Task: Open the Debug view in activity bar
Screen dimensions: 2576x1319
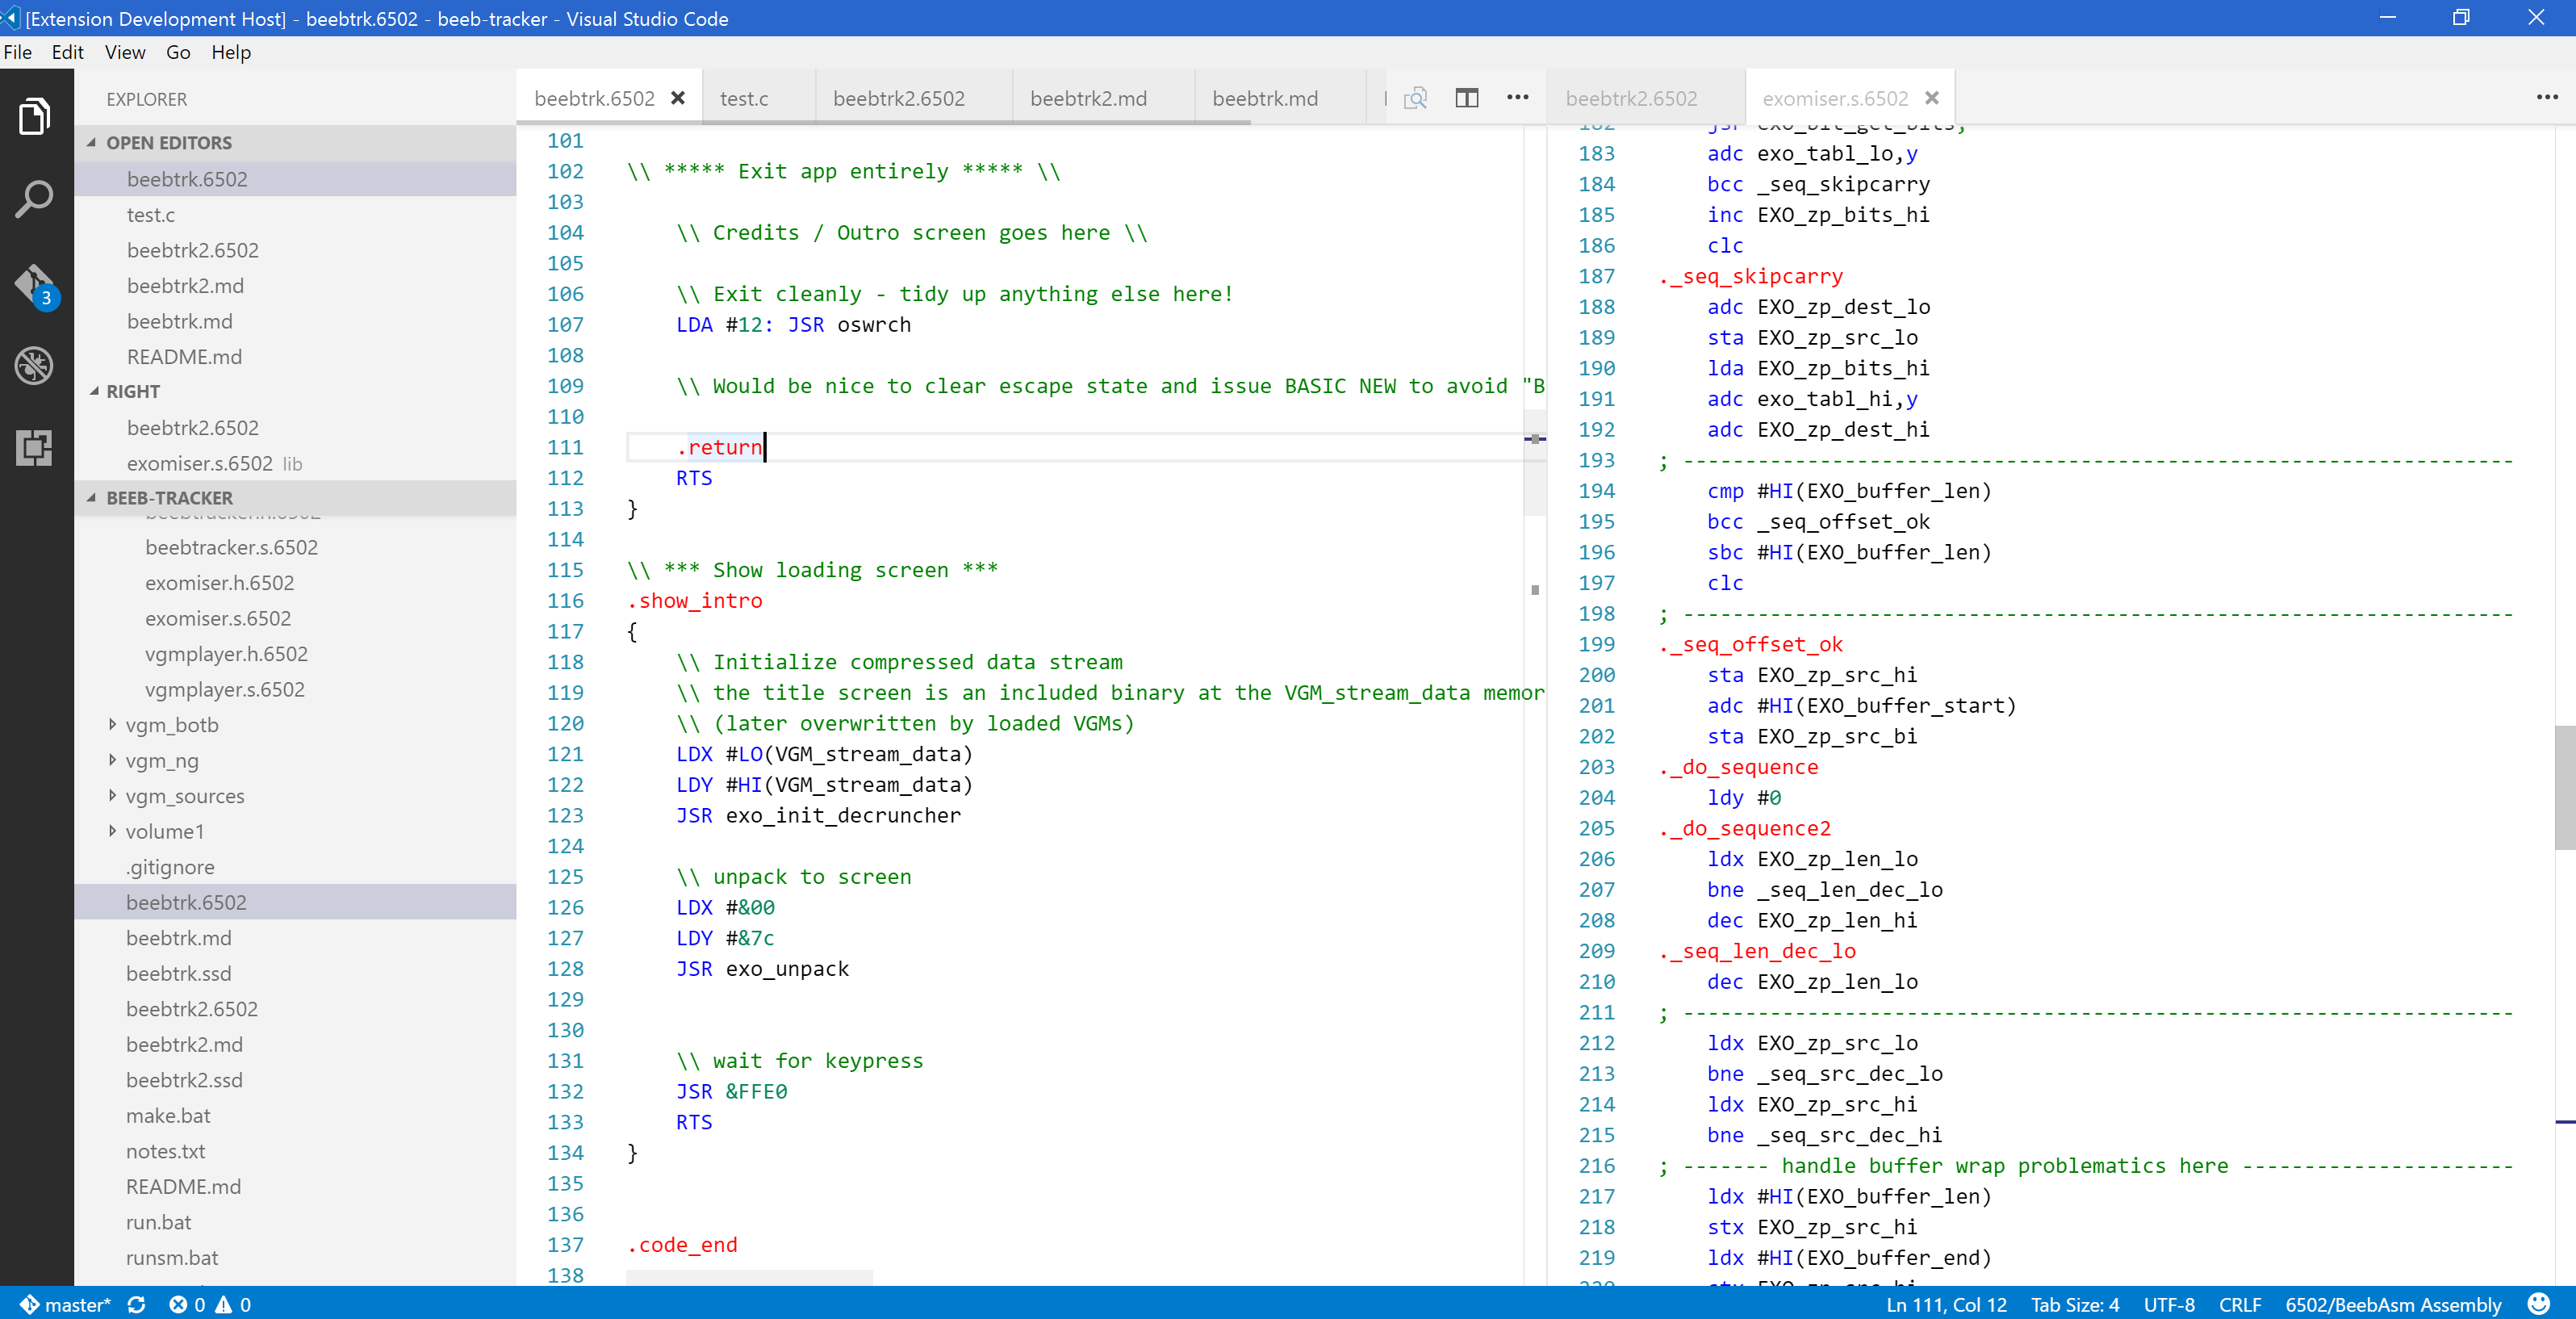Action: tap(35, 365)
